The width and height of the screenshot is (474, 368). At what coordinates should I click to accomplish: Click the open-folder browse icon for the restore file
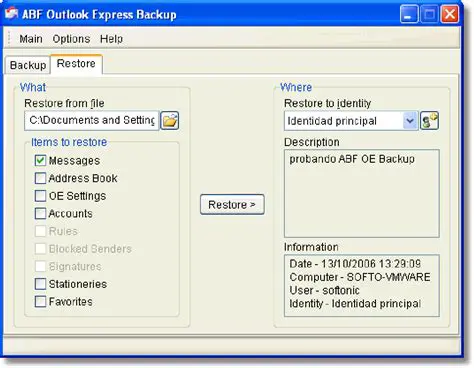point(170,121)
